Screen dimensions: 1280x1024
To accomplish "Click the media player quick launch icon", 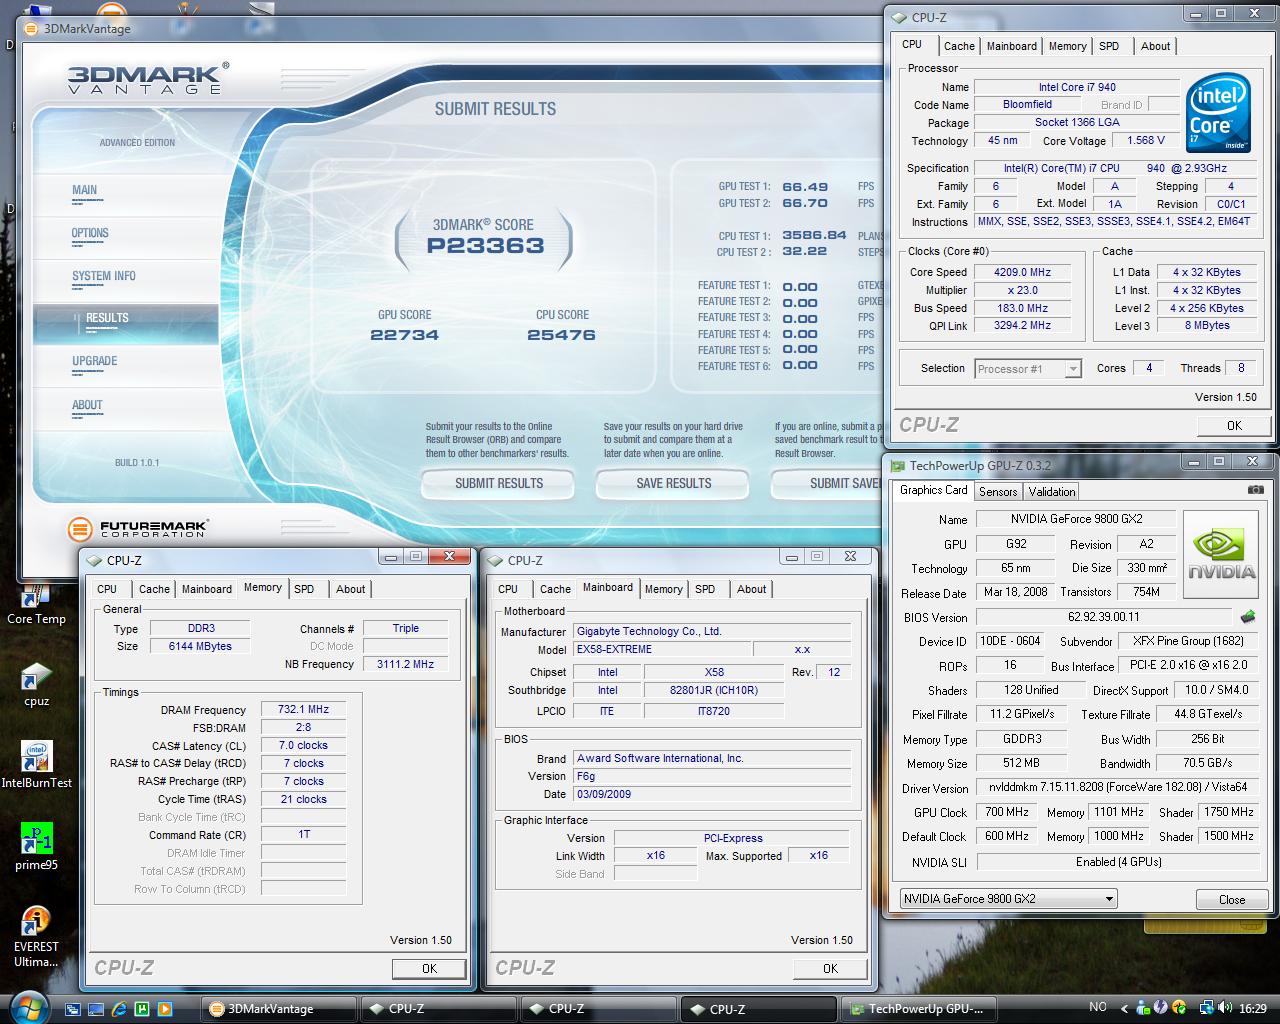I will [165, 1009].
